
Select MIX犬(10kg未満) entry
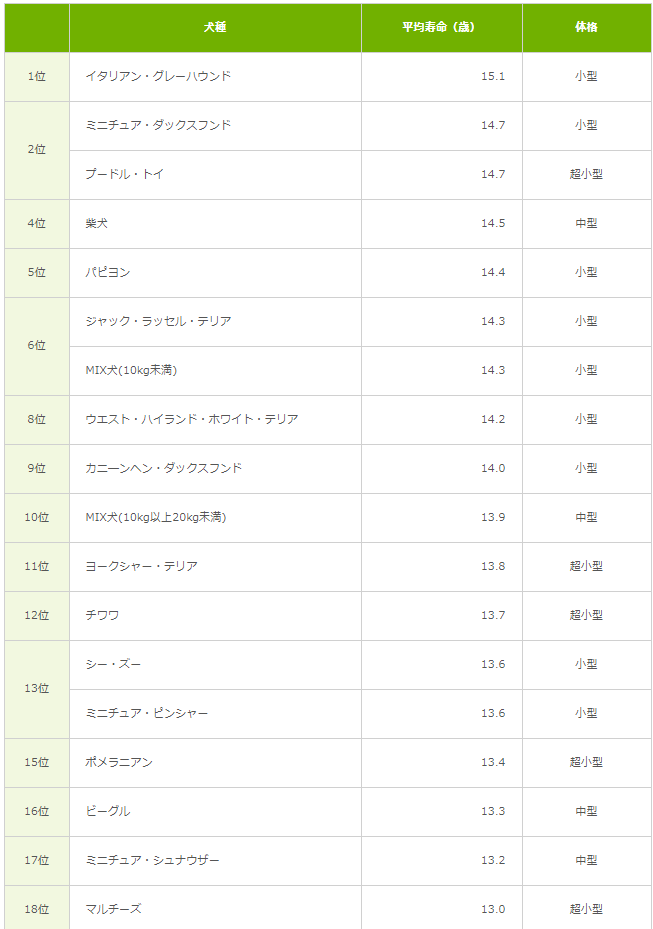pos(131,370)
